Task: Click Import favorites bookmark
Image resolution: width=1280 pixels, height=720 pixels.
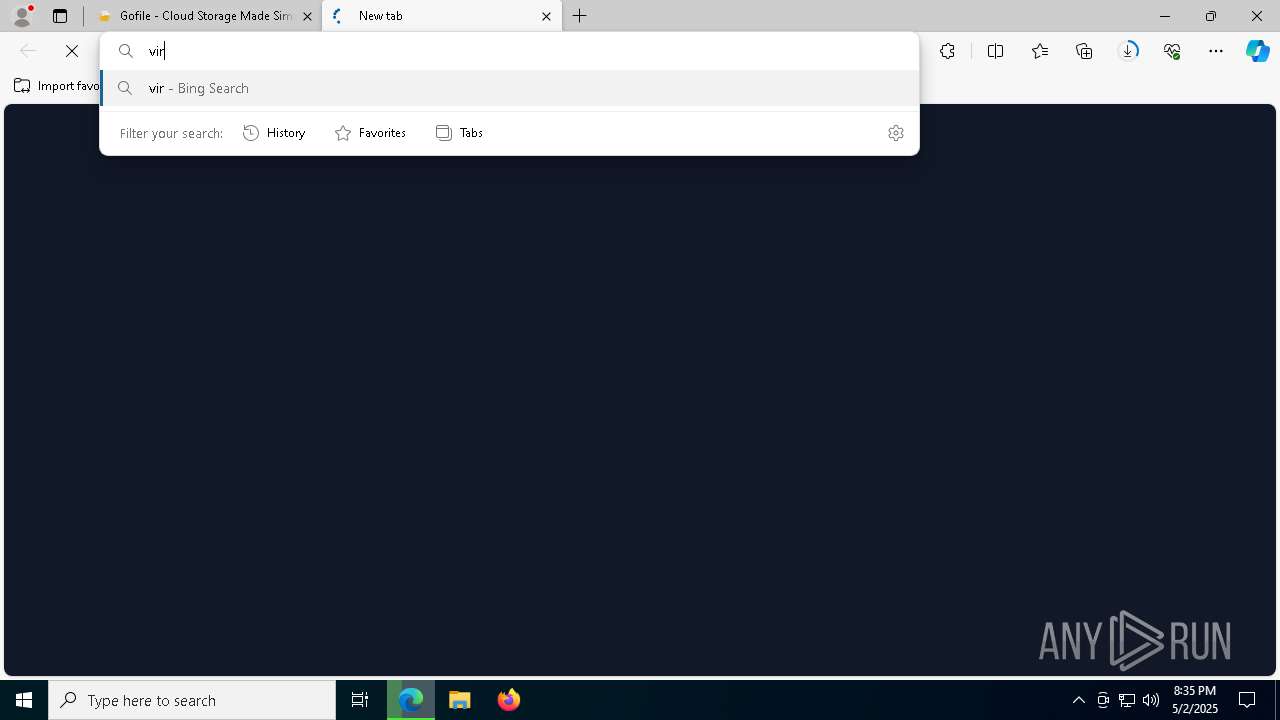Action: [x=57, y=86]
